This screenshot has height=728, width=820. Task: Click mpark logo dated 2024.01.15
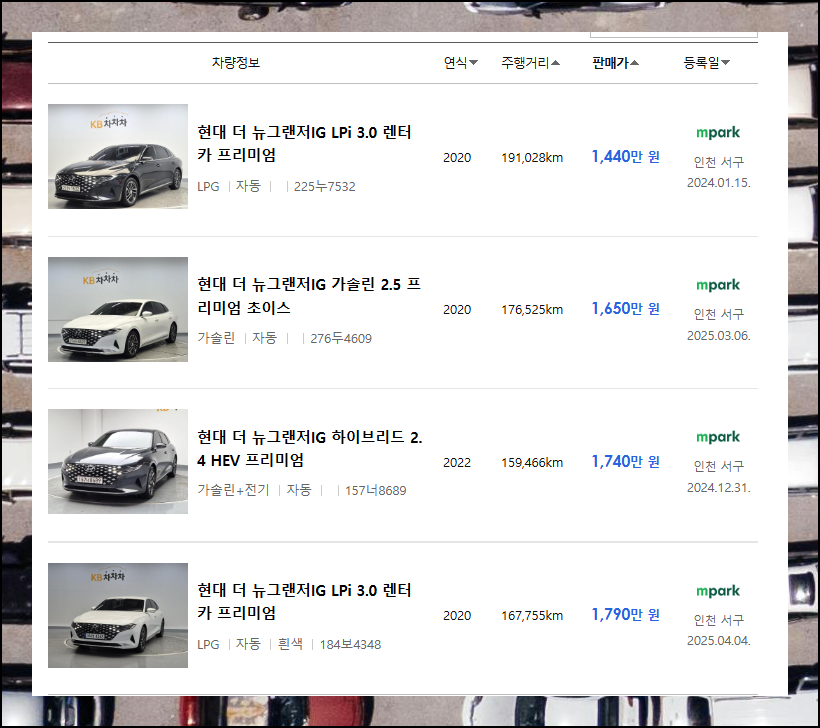click(718, 133)
